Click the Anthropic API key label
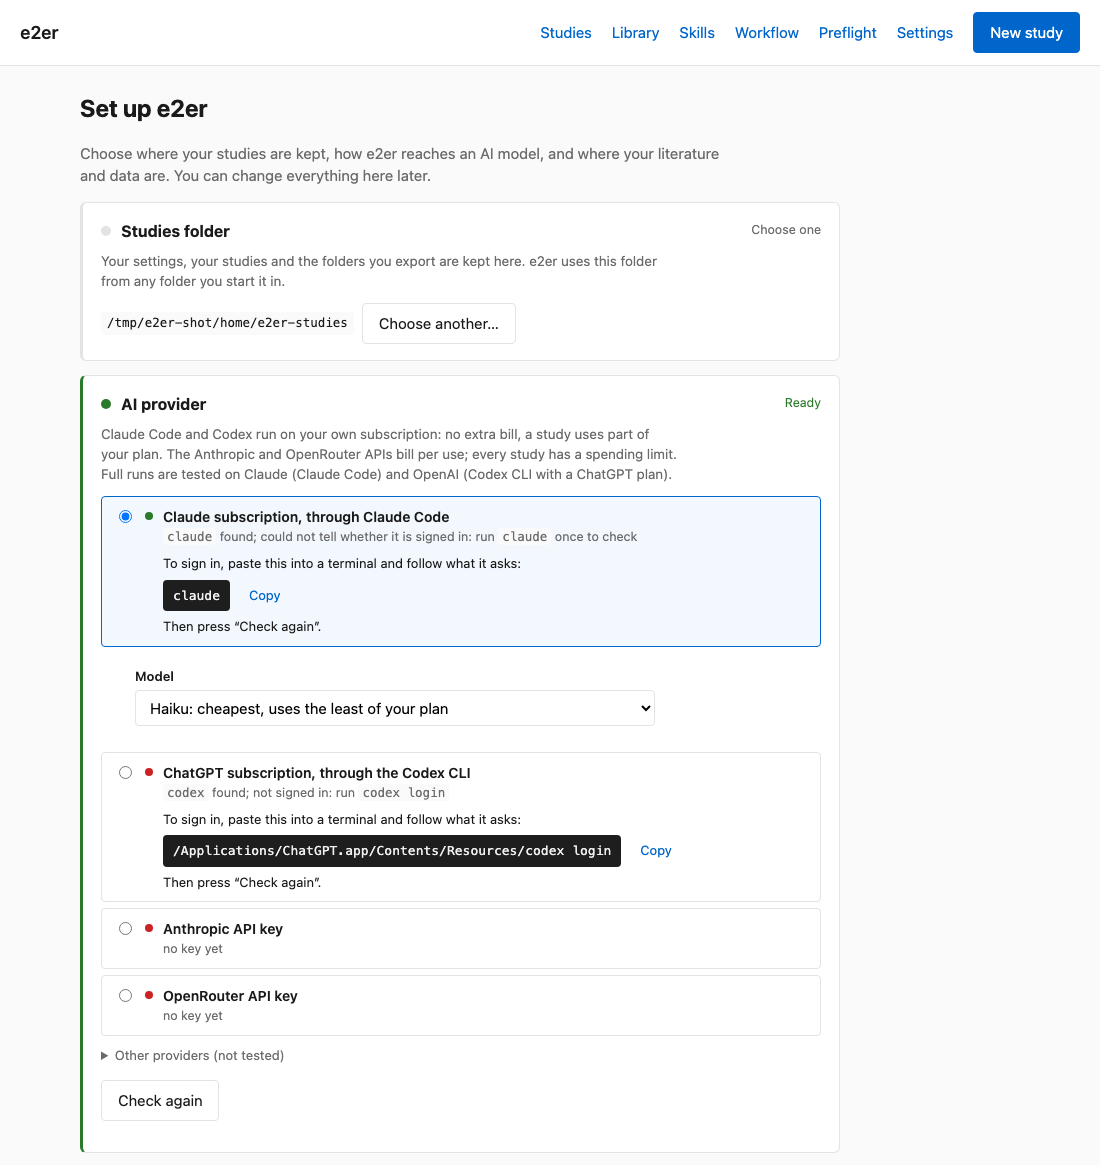Image resolution: width=1100 pixels, height=1165 pixels. tap(223, 929)
